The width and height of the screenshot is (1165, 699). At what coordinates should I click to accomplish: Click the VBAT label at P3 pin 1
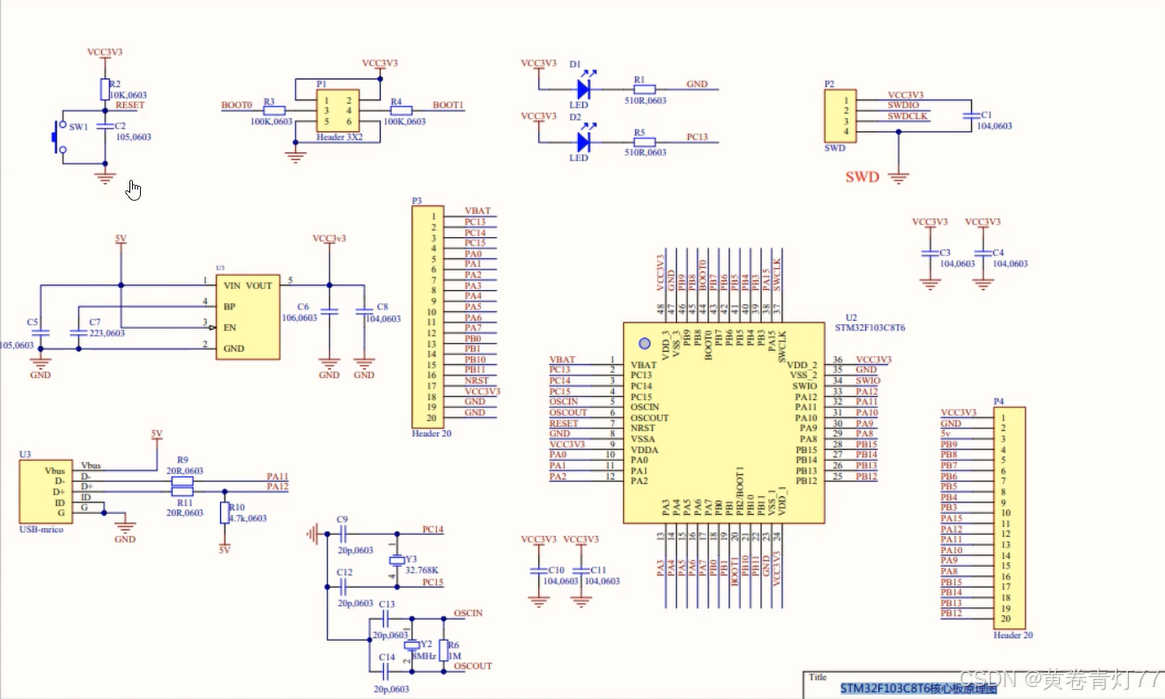click(478, 211)
